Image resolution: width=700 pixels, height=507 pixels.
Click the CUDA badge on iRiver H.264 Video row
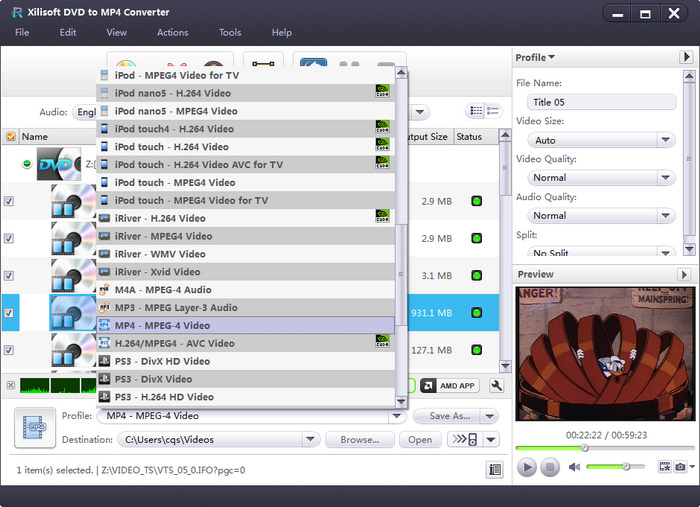pos(382,216)
